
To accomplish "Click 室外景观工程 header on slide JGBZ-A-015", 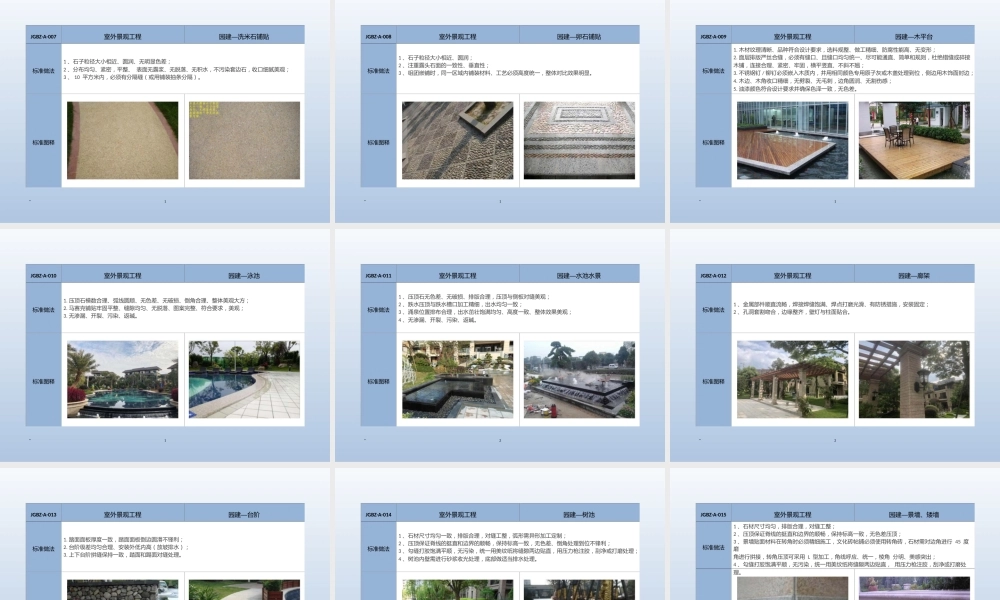I will coord(792,514).
